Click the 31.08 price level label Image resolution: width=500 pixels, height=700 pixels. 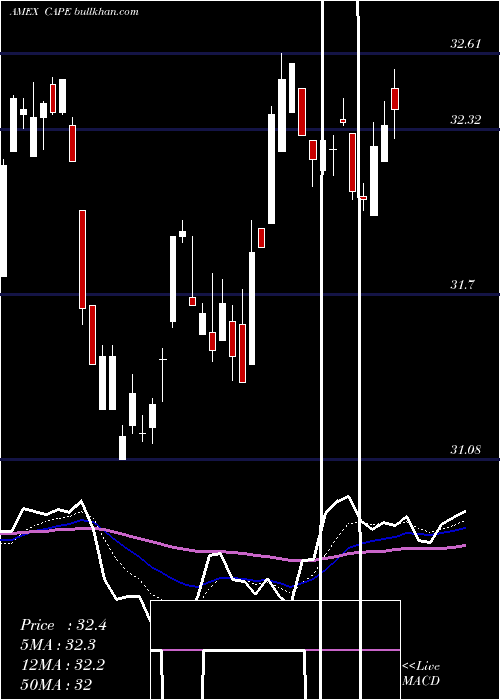coord(466,450)
